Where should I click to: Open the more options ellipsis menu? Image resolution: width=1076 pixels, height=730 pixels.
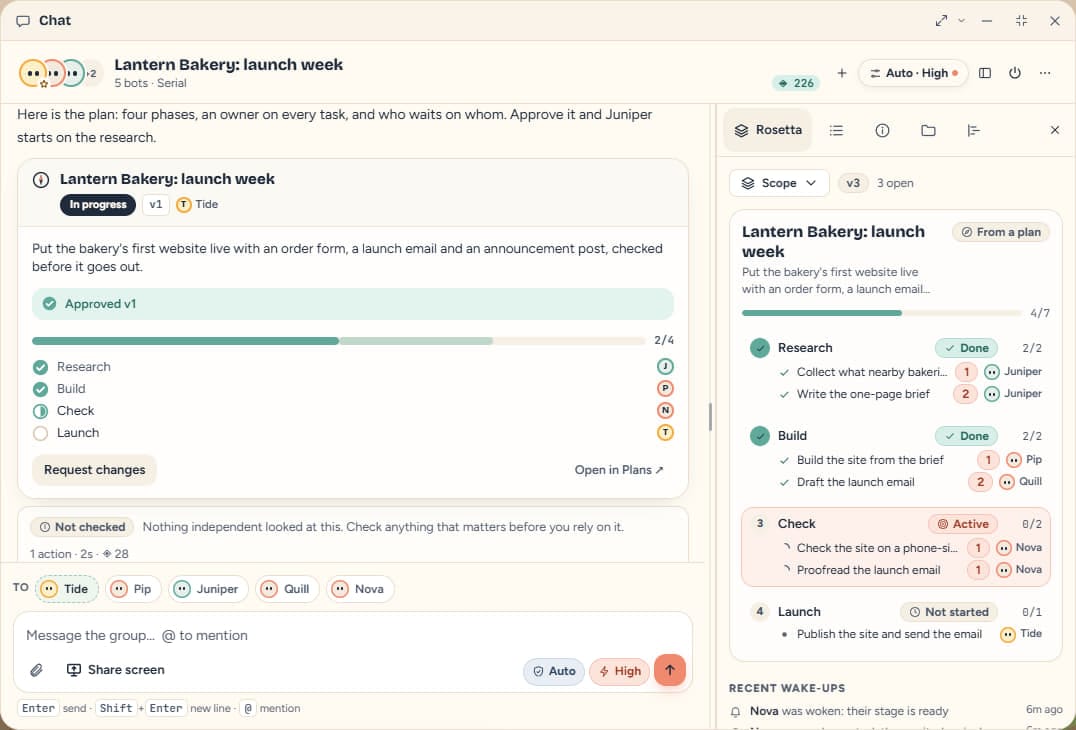[x=1045, y=73]
